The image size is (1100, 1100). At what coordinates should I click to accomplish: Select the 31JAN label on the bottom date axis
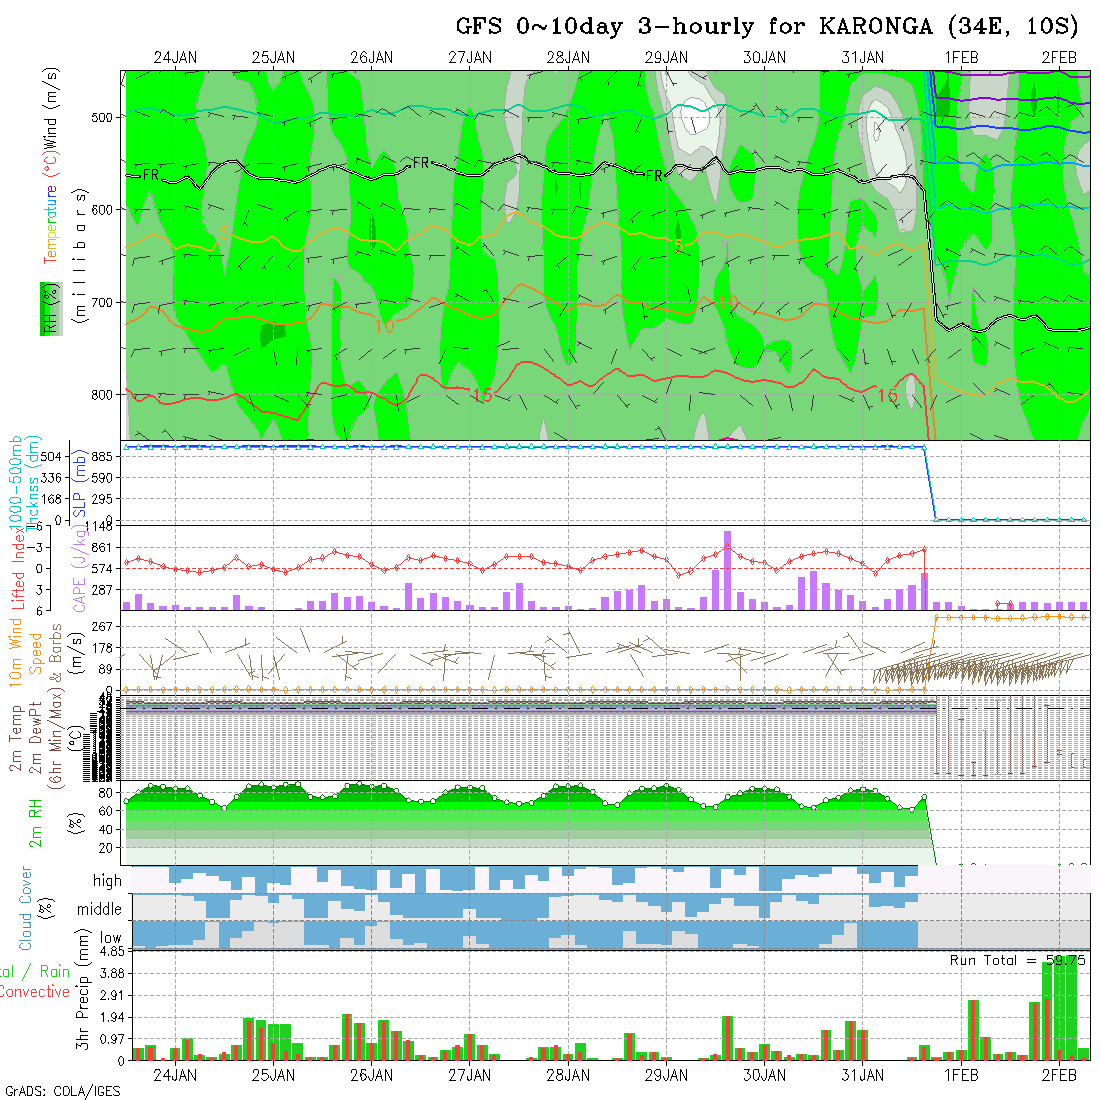pos(862,1075)
